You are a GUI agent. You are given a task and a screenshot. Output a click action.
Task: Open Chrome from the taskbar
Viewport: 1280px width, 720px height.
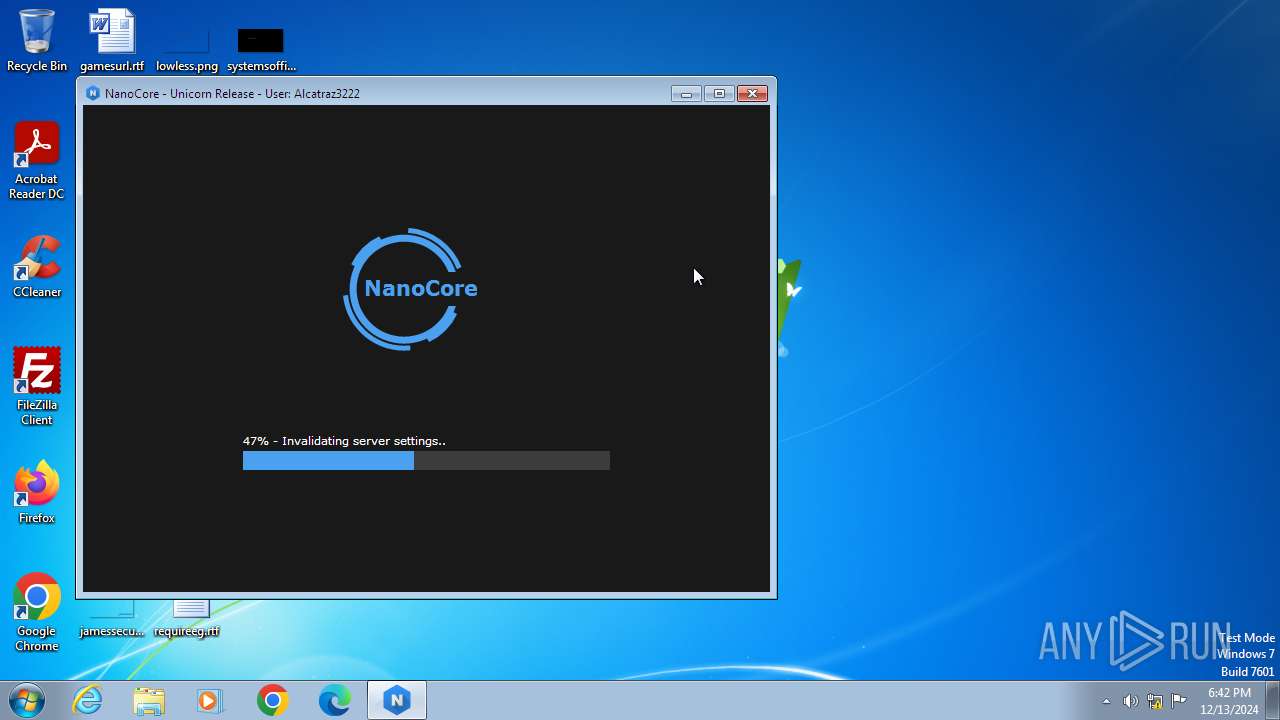[272, 701]
